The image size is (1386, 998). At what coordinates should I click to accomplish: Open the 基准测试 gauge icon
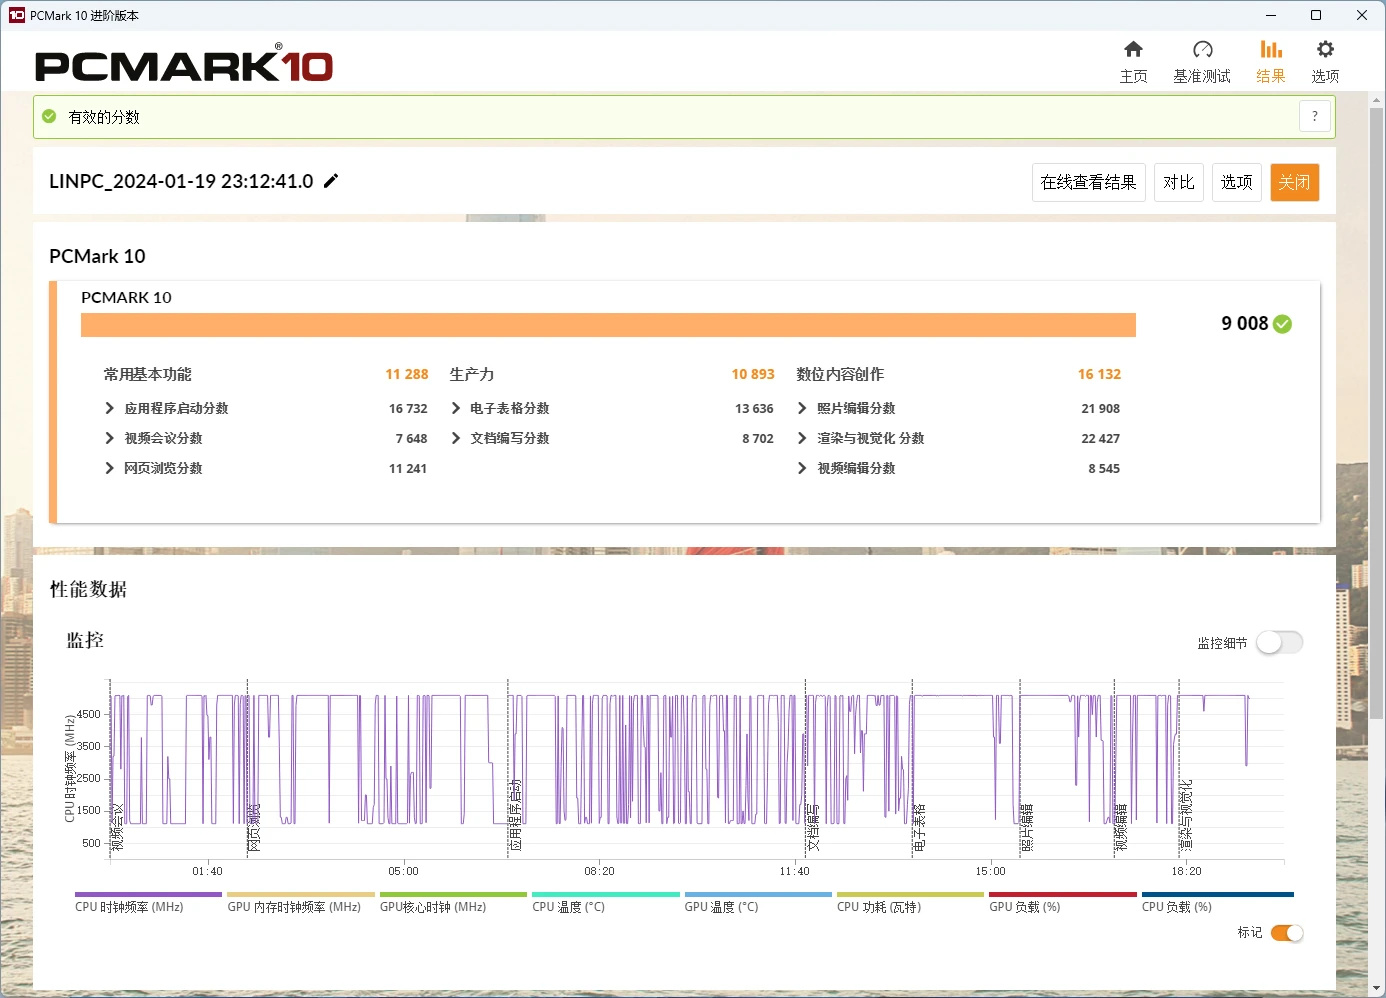click(1202, 49)
